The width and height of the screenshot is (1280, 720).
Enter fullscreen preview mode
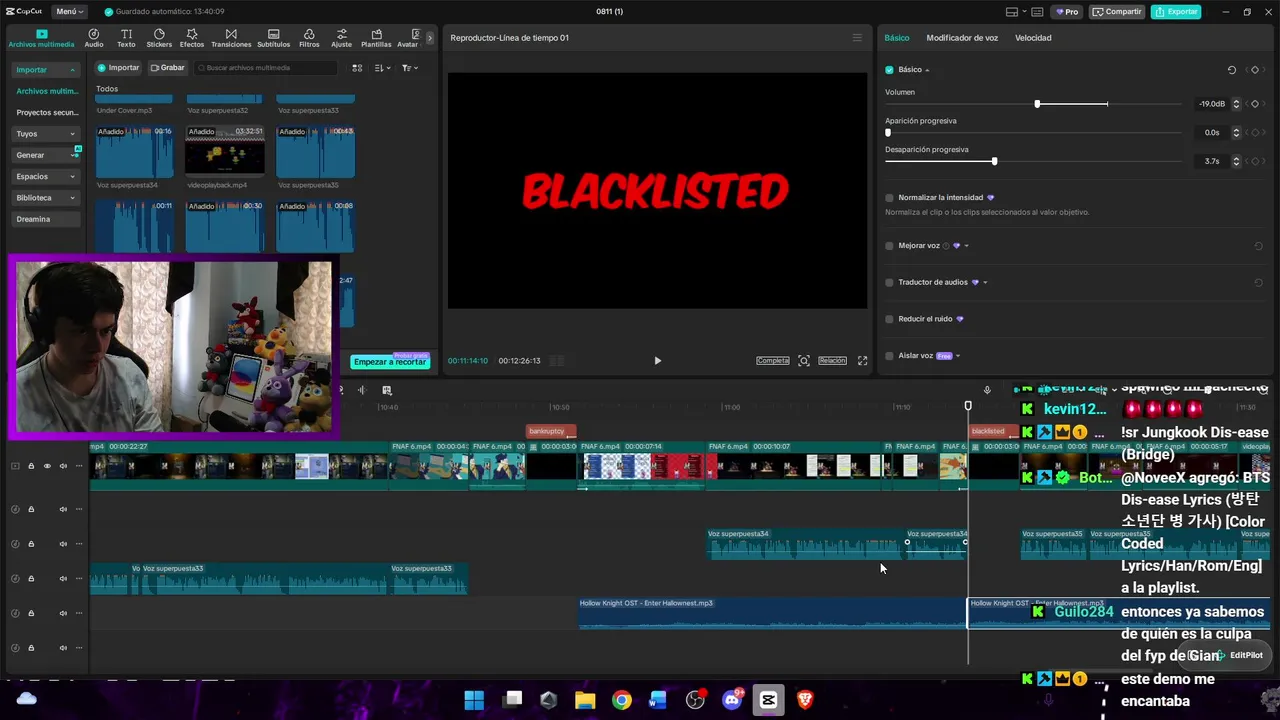[862, 361]
